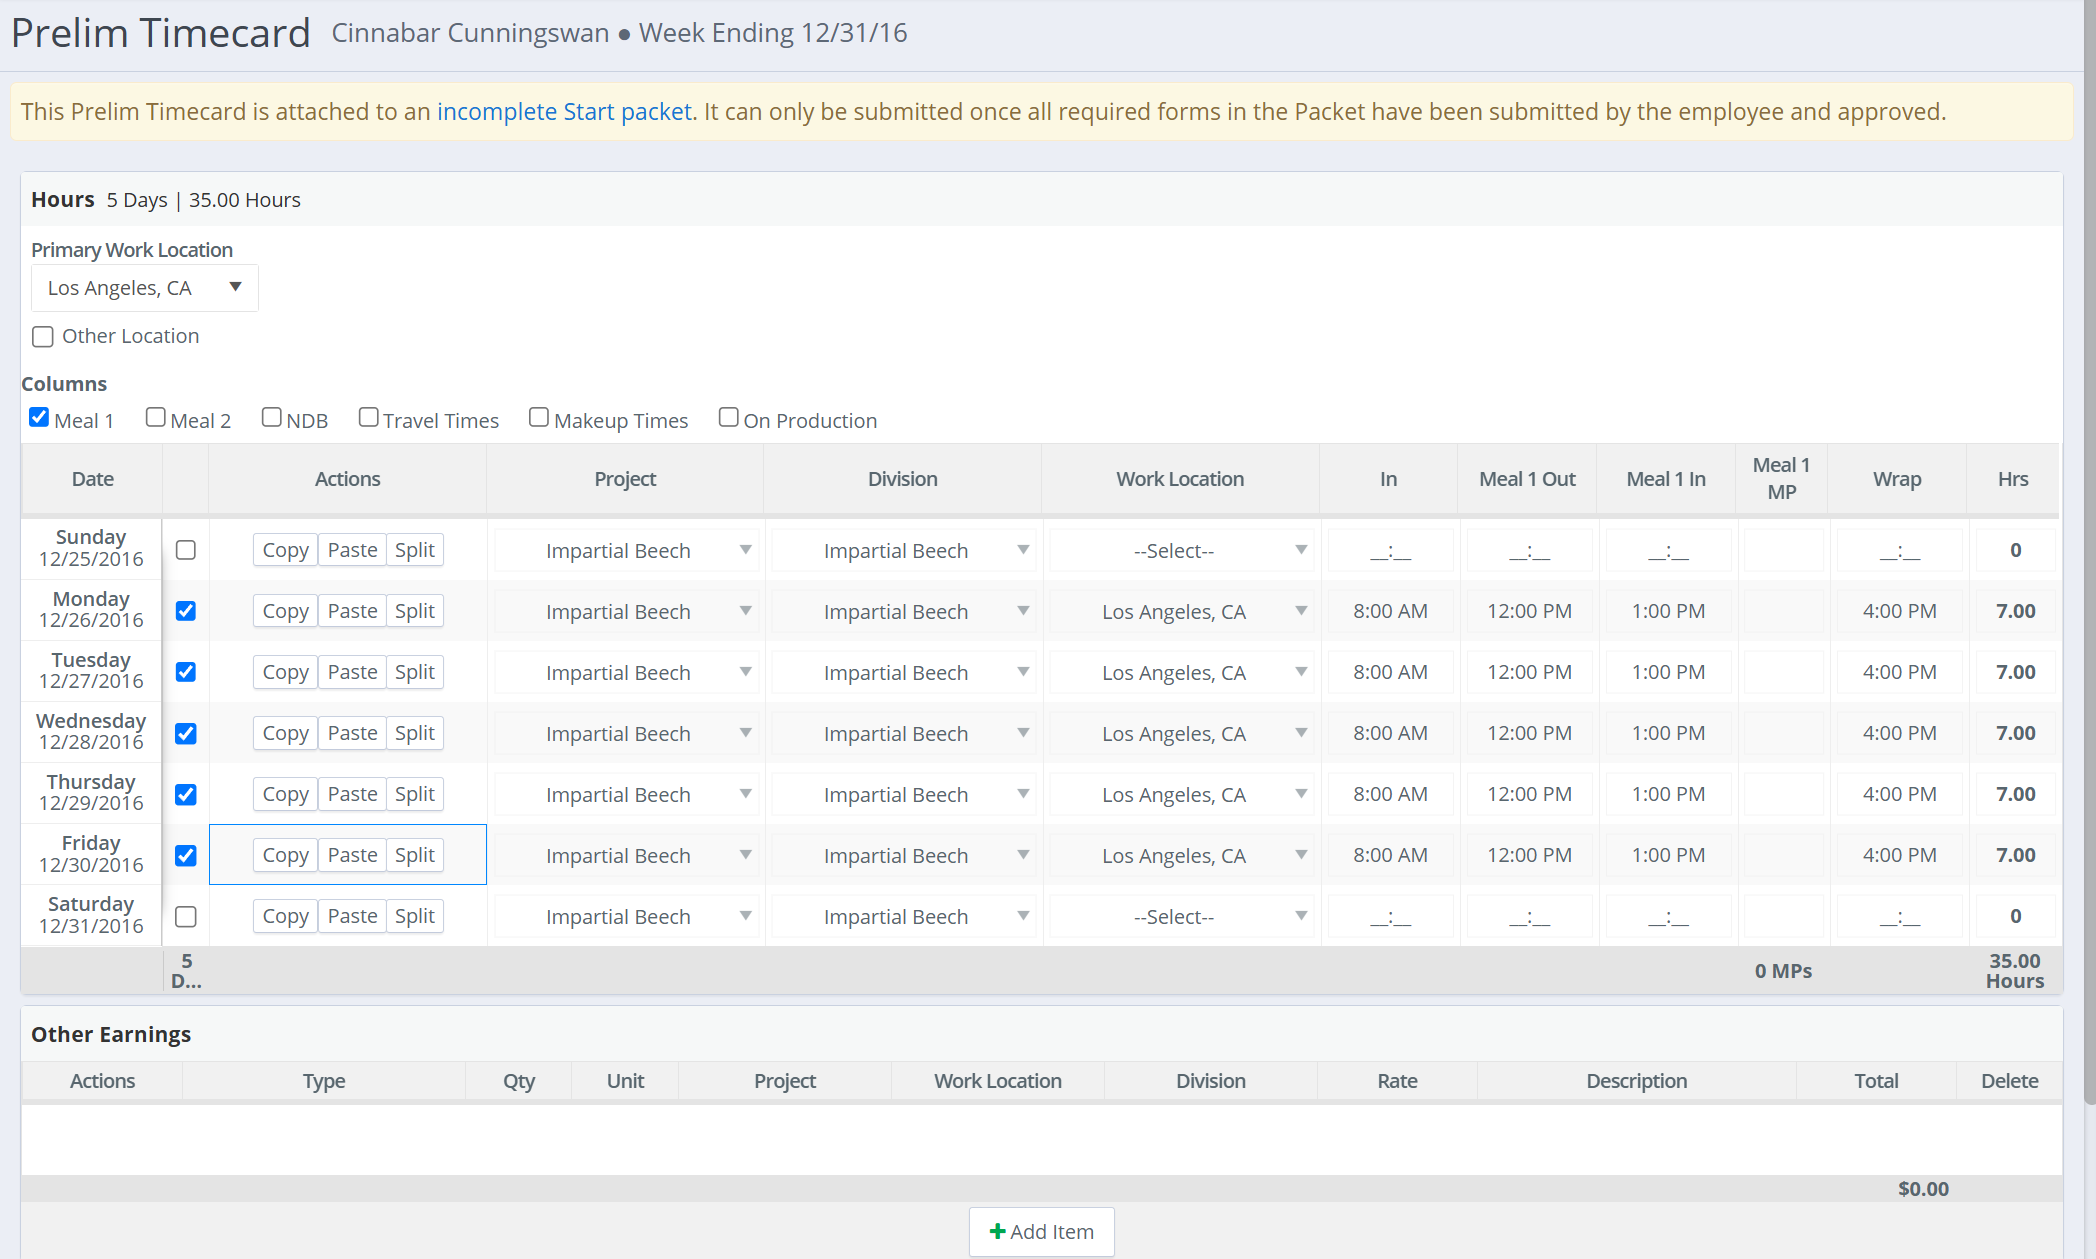Screen dimensions: 2096x1259
Task: Click the Delete header in Other Earnings
Action: point(2009,1081)
